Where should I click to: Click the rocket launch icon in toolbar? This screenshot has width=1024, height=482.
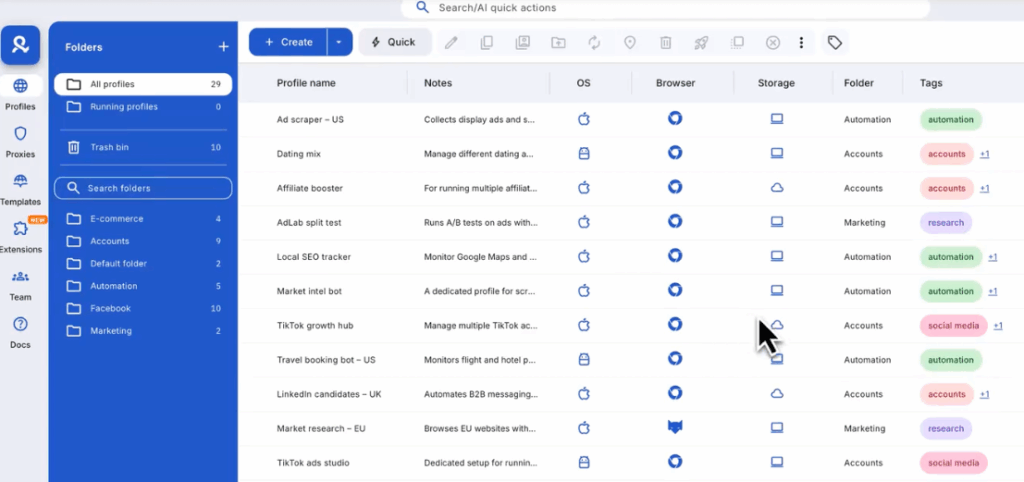(x=701, y=42)
